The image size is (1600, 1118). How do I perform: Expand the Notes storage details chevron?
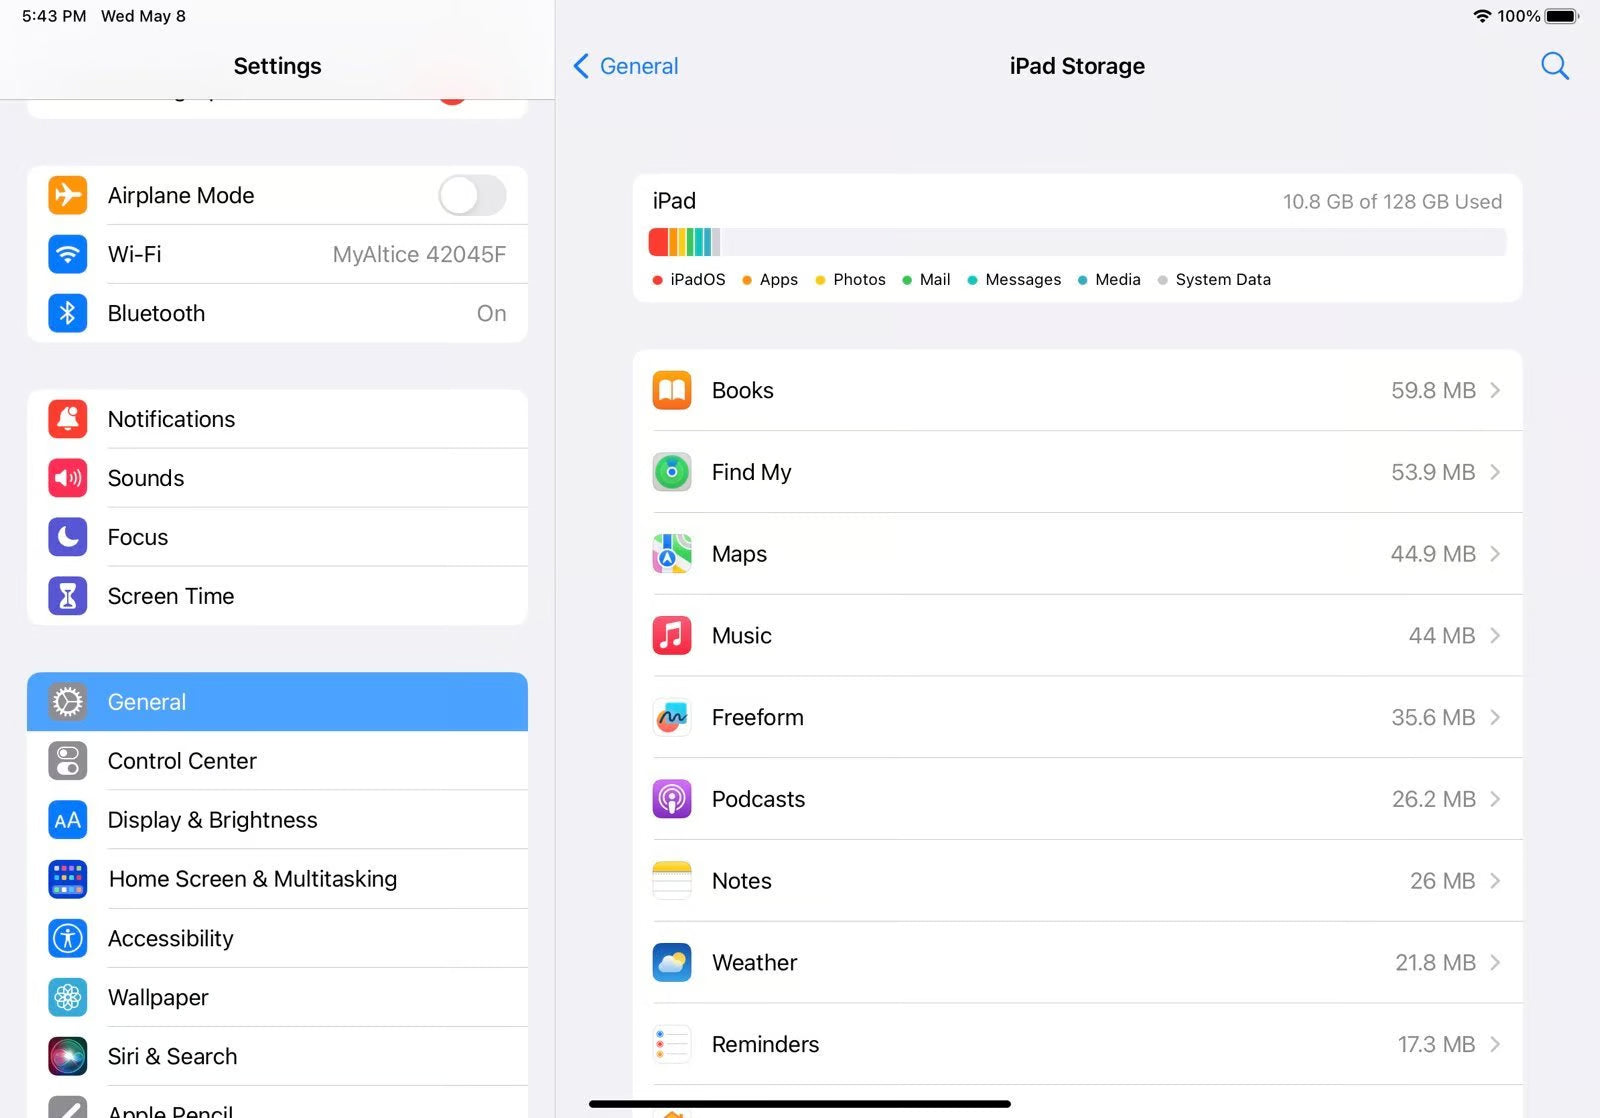(1495, 881)
